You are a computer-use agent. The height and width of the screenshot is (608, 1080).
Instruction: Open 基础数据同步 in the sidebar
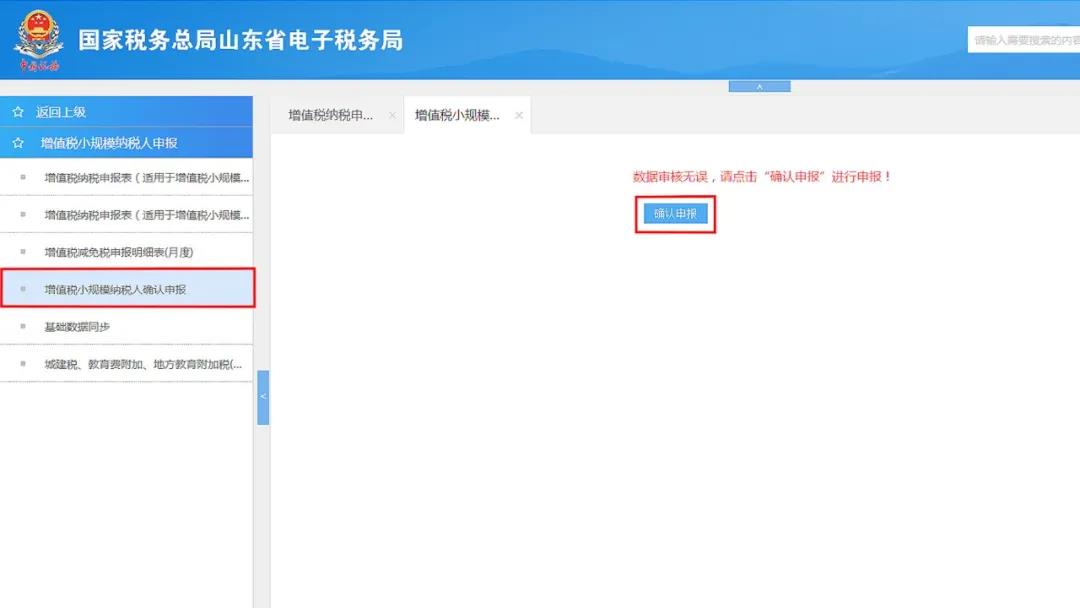click(127, 326)
